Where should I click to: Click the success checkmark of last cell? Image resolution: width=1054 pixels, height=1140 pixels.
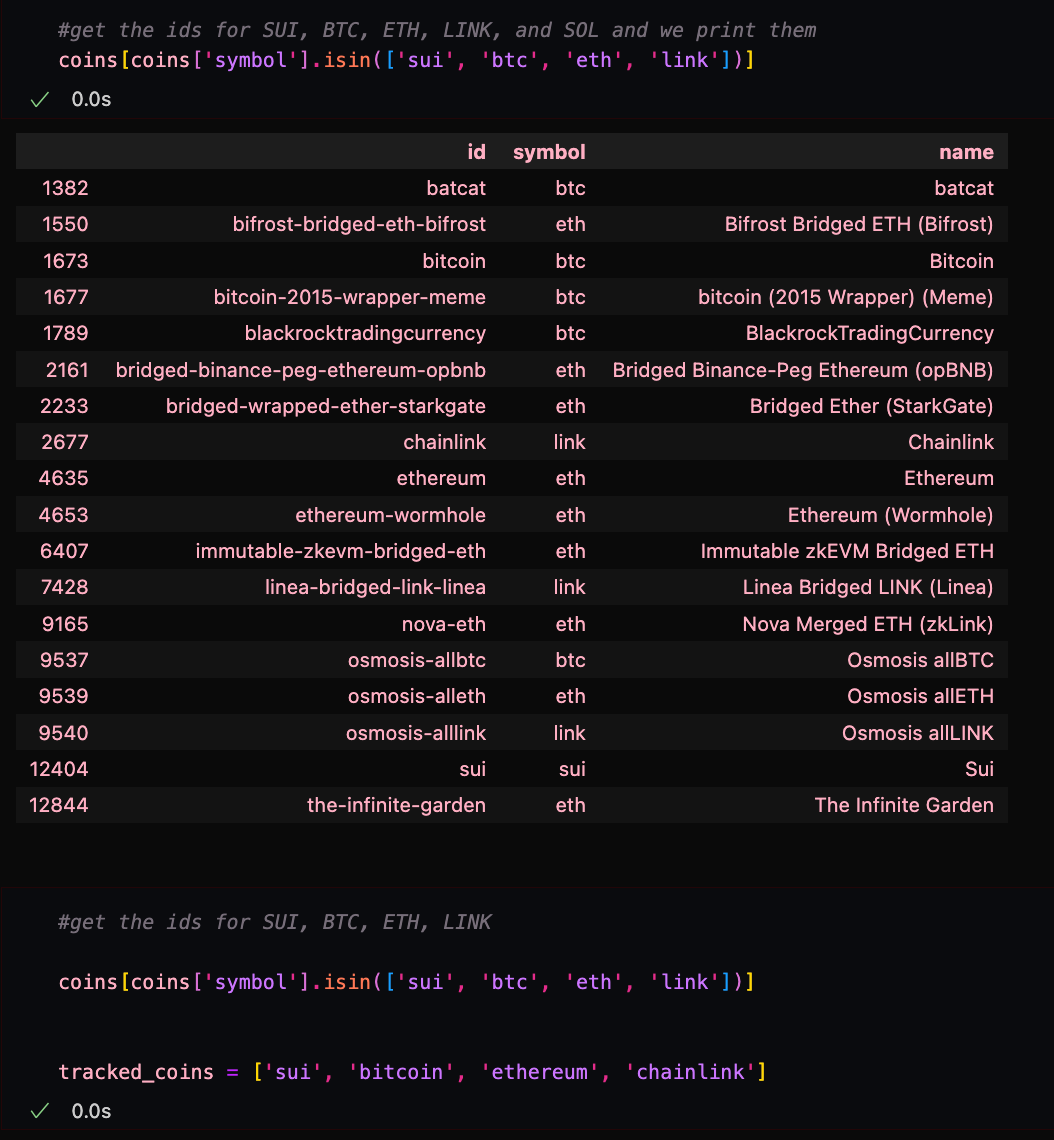pyautogui.click(x=40, y=1111)
